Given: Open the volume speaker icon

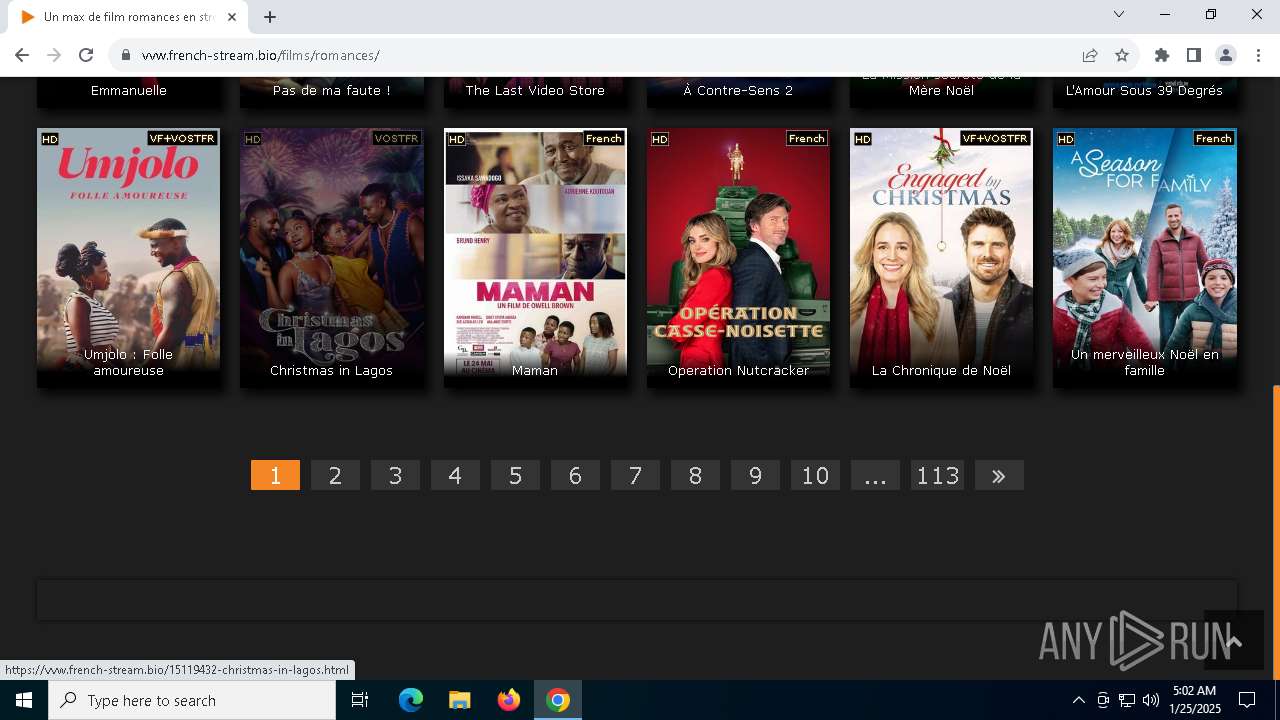Looking at the screenshot, I should click(1151, 700).
